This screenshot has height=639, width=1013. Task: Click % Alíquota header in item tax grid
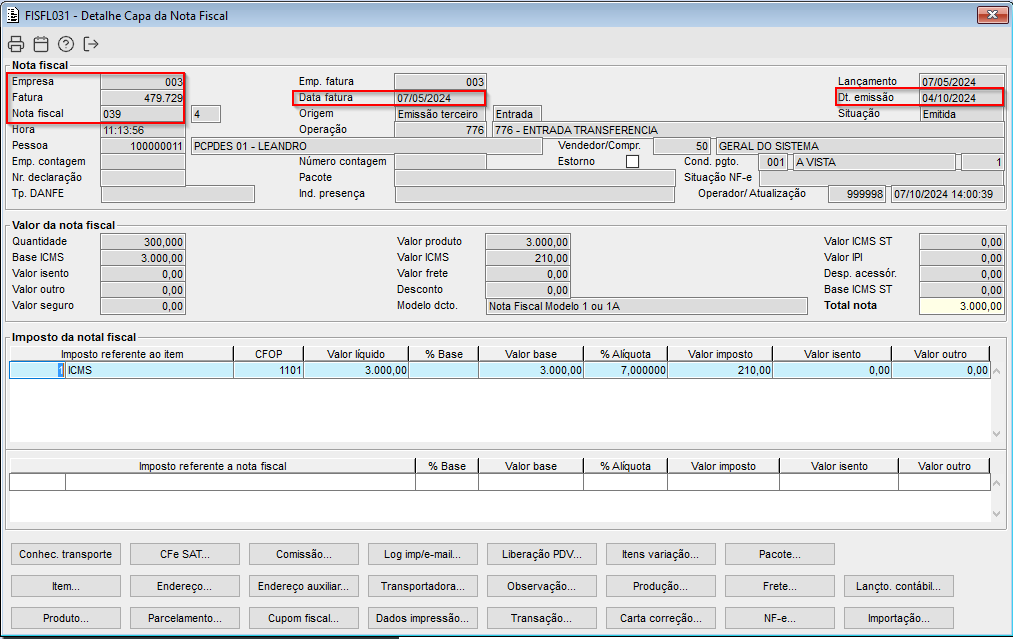(x=625, y=354)
